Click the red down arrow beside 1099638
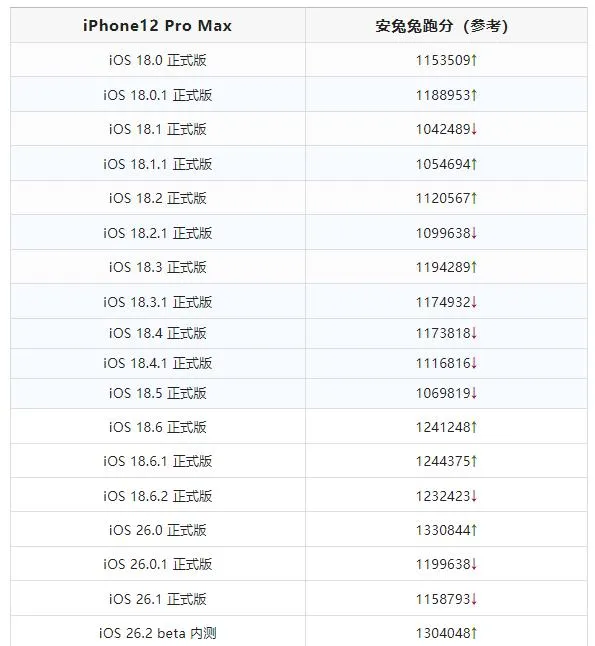The width and height of the screenshot is (595, 646). click(x=474, y=233)
